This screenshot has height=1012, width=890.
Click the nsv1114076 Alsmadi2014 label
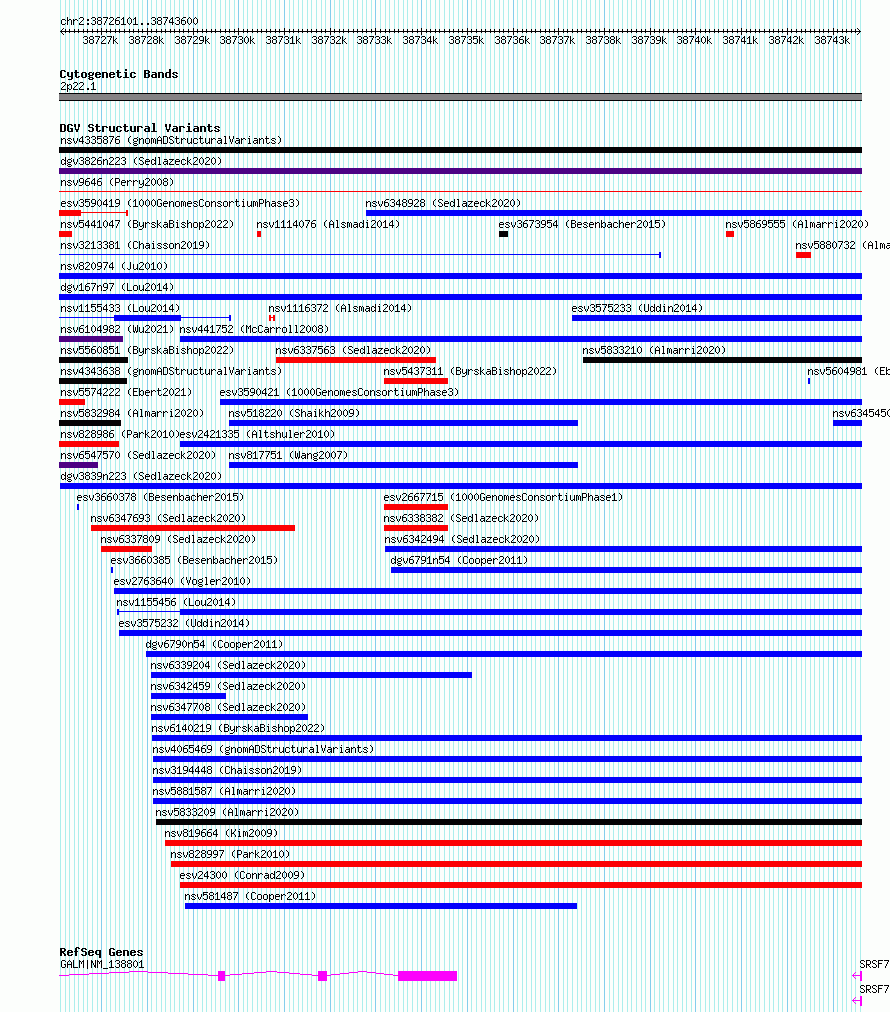point(328,224)
